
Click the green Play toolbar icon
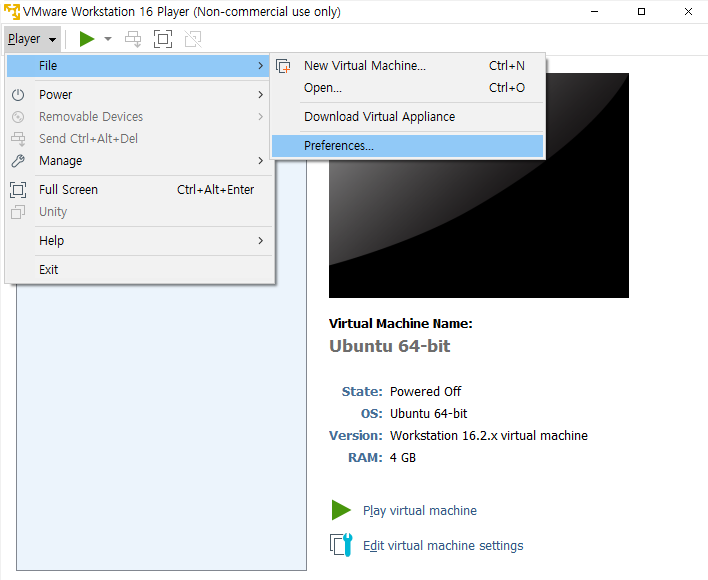pyautogui.click(x=87, y=39)
